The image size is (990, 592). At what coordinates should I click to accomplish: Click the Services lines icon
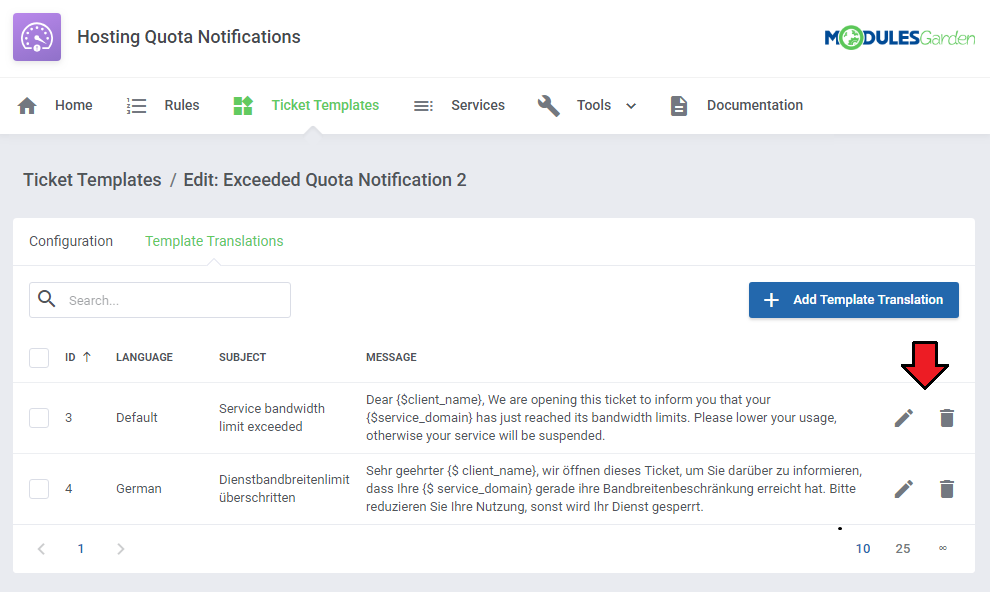[x=423, y=106]
